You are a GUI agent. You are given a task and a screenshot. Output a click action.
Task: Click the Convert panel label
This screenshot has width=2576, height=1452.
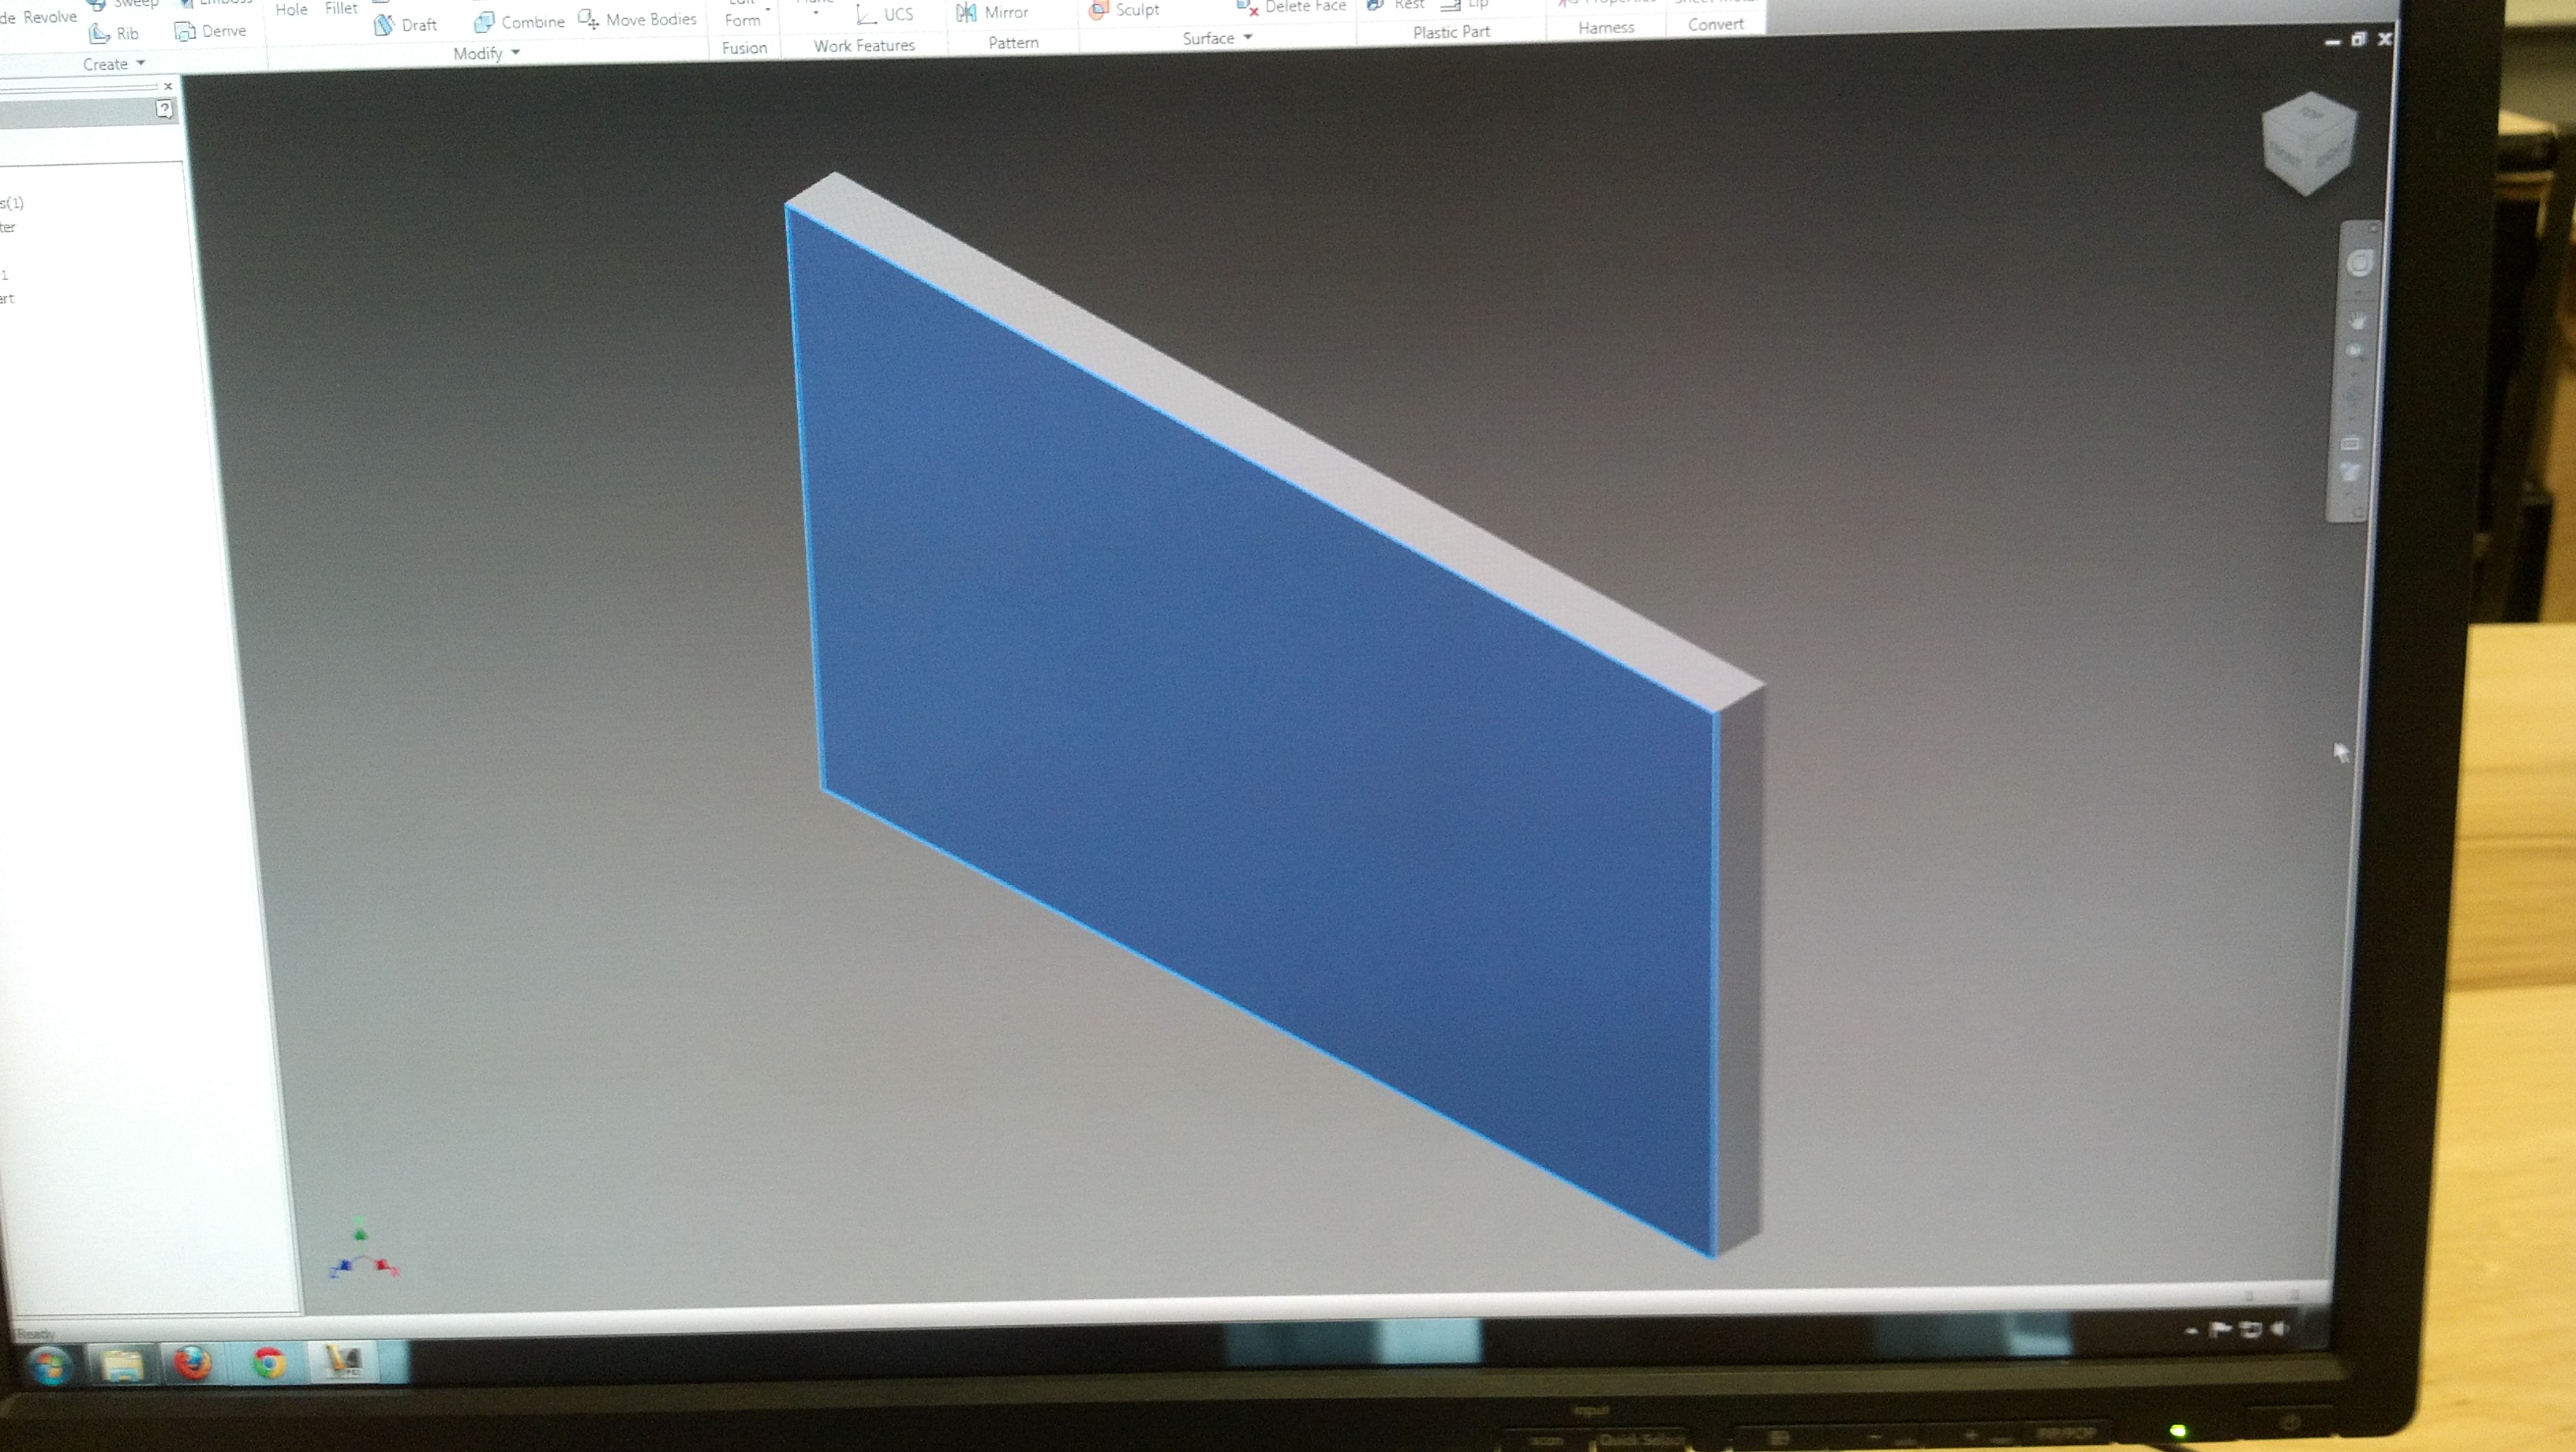(x=1715, y=24)
